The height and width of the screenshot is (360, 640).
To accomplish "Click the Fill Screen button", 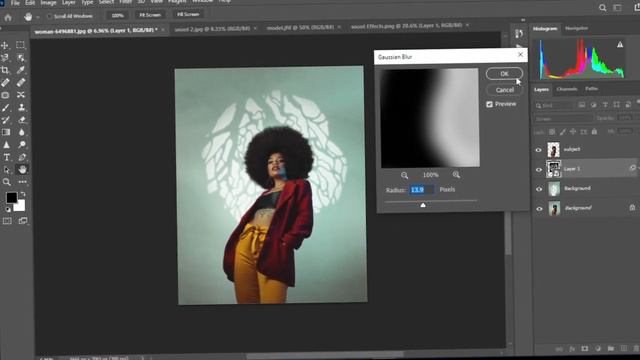I will pos(188,14).
